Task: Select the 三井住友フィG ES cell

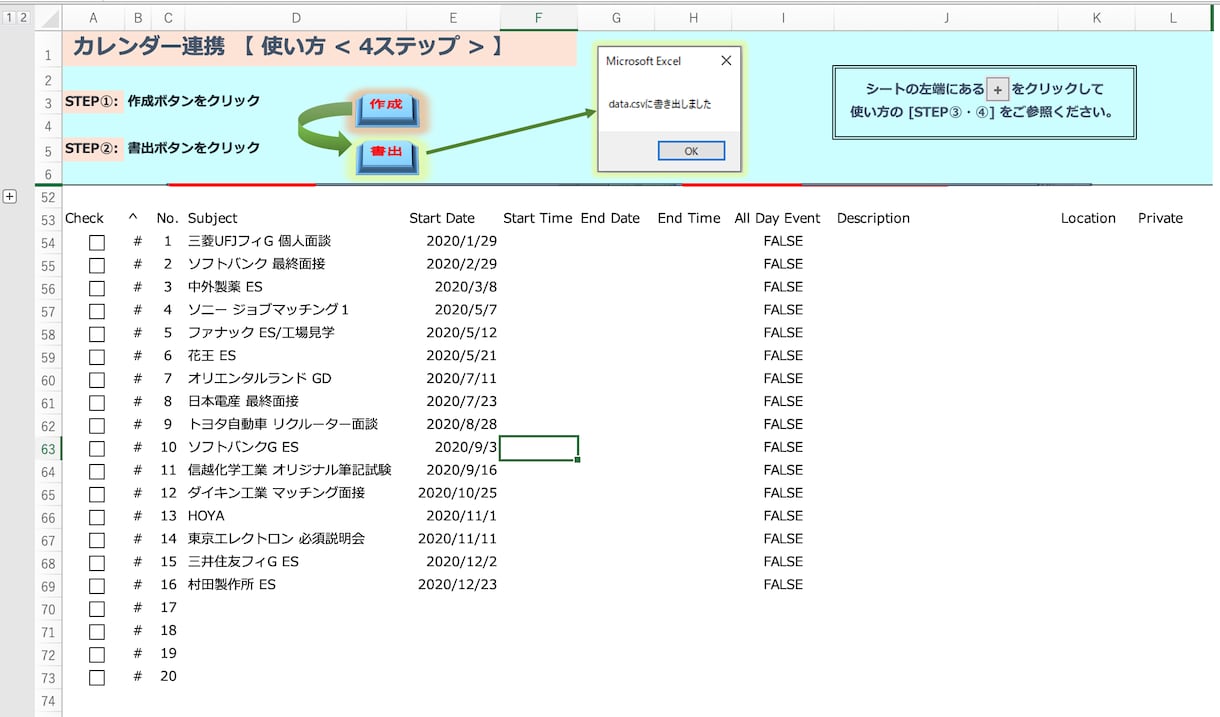Action: coord(296,562)
